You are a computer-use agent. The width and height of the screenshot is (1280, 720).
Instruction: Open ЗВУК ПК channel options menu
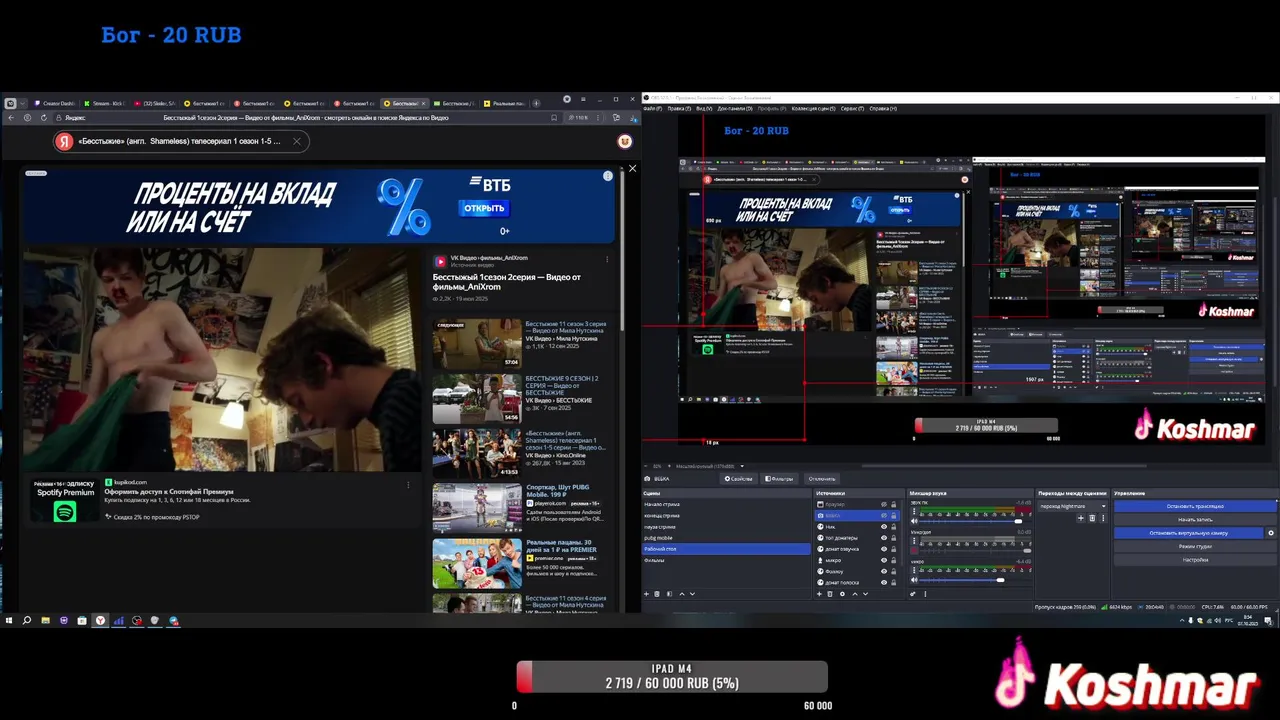pyautogui.click(x=914, y=511)
